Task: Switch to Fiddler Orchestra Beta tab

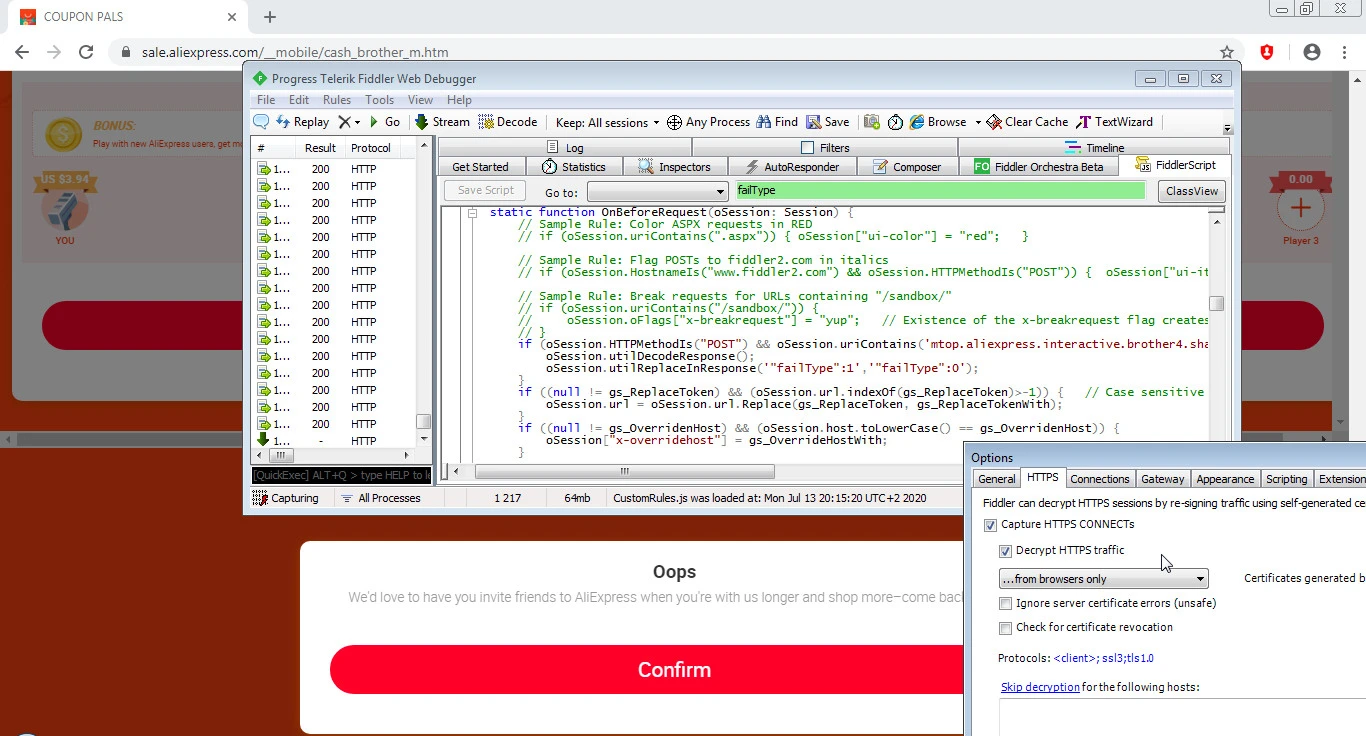Action: click(1039, 167)
